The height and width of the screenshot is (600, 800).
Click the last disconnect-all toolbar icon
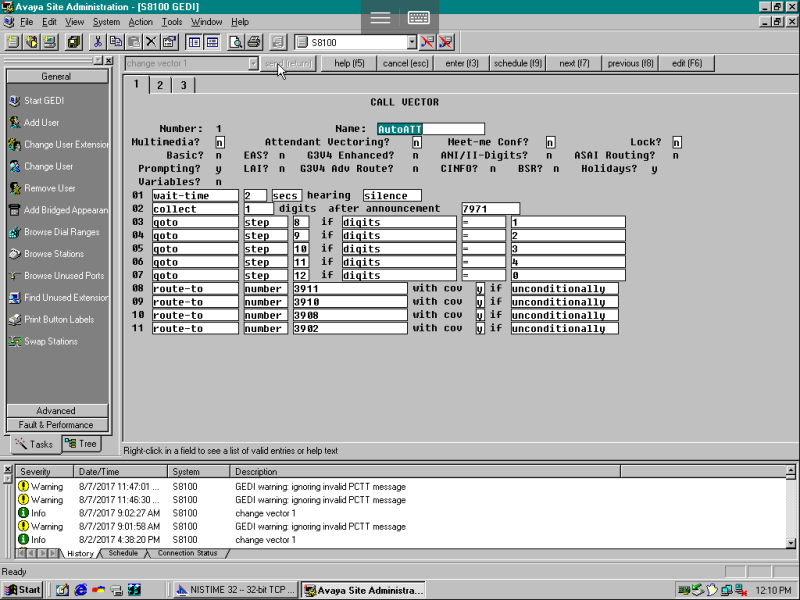coord(446,42)
